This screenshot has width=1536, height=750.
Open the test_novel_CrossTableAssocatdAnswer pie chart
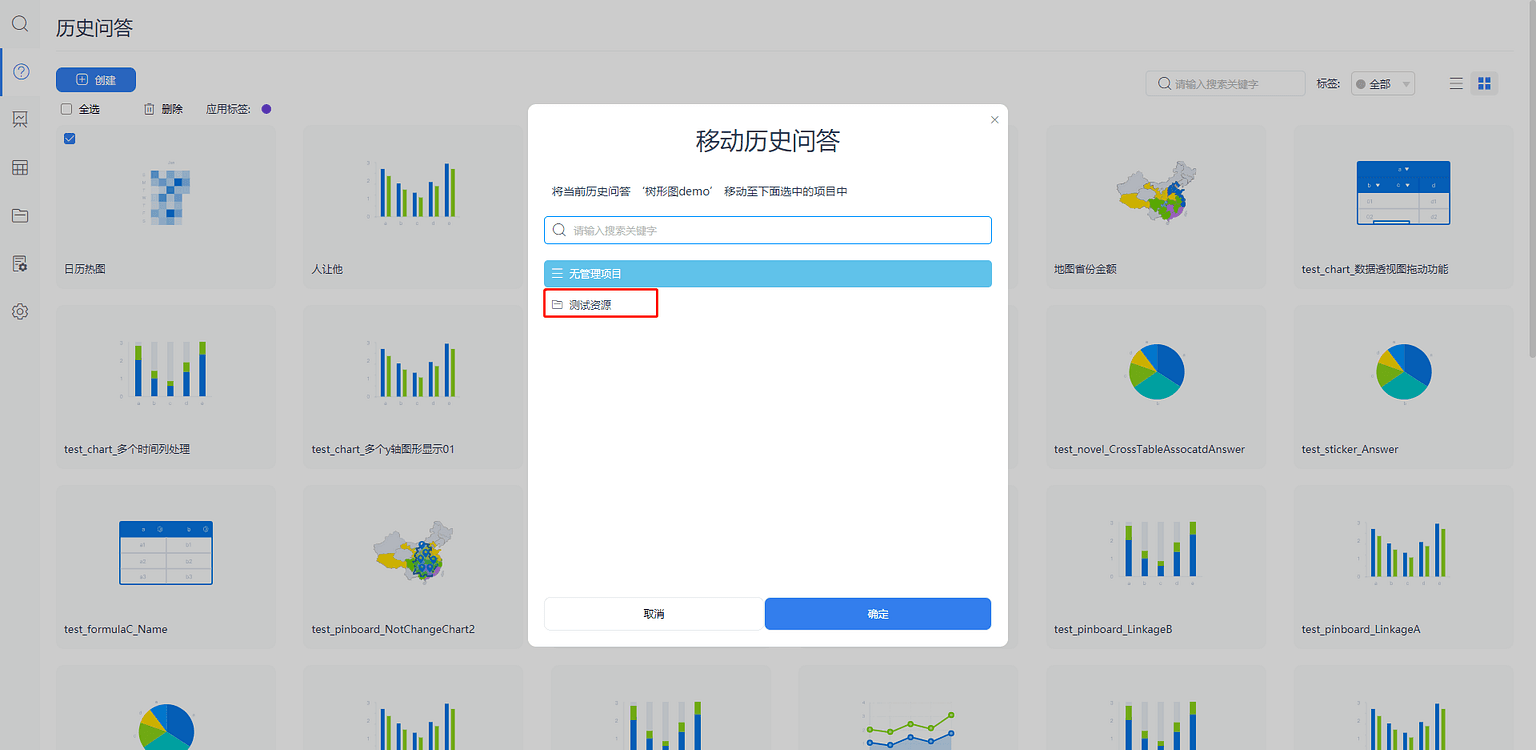1157,372
